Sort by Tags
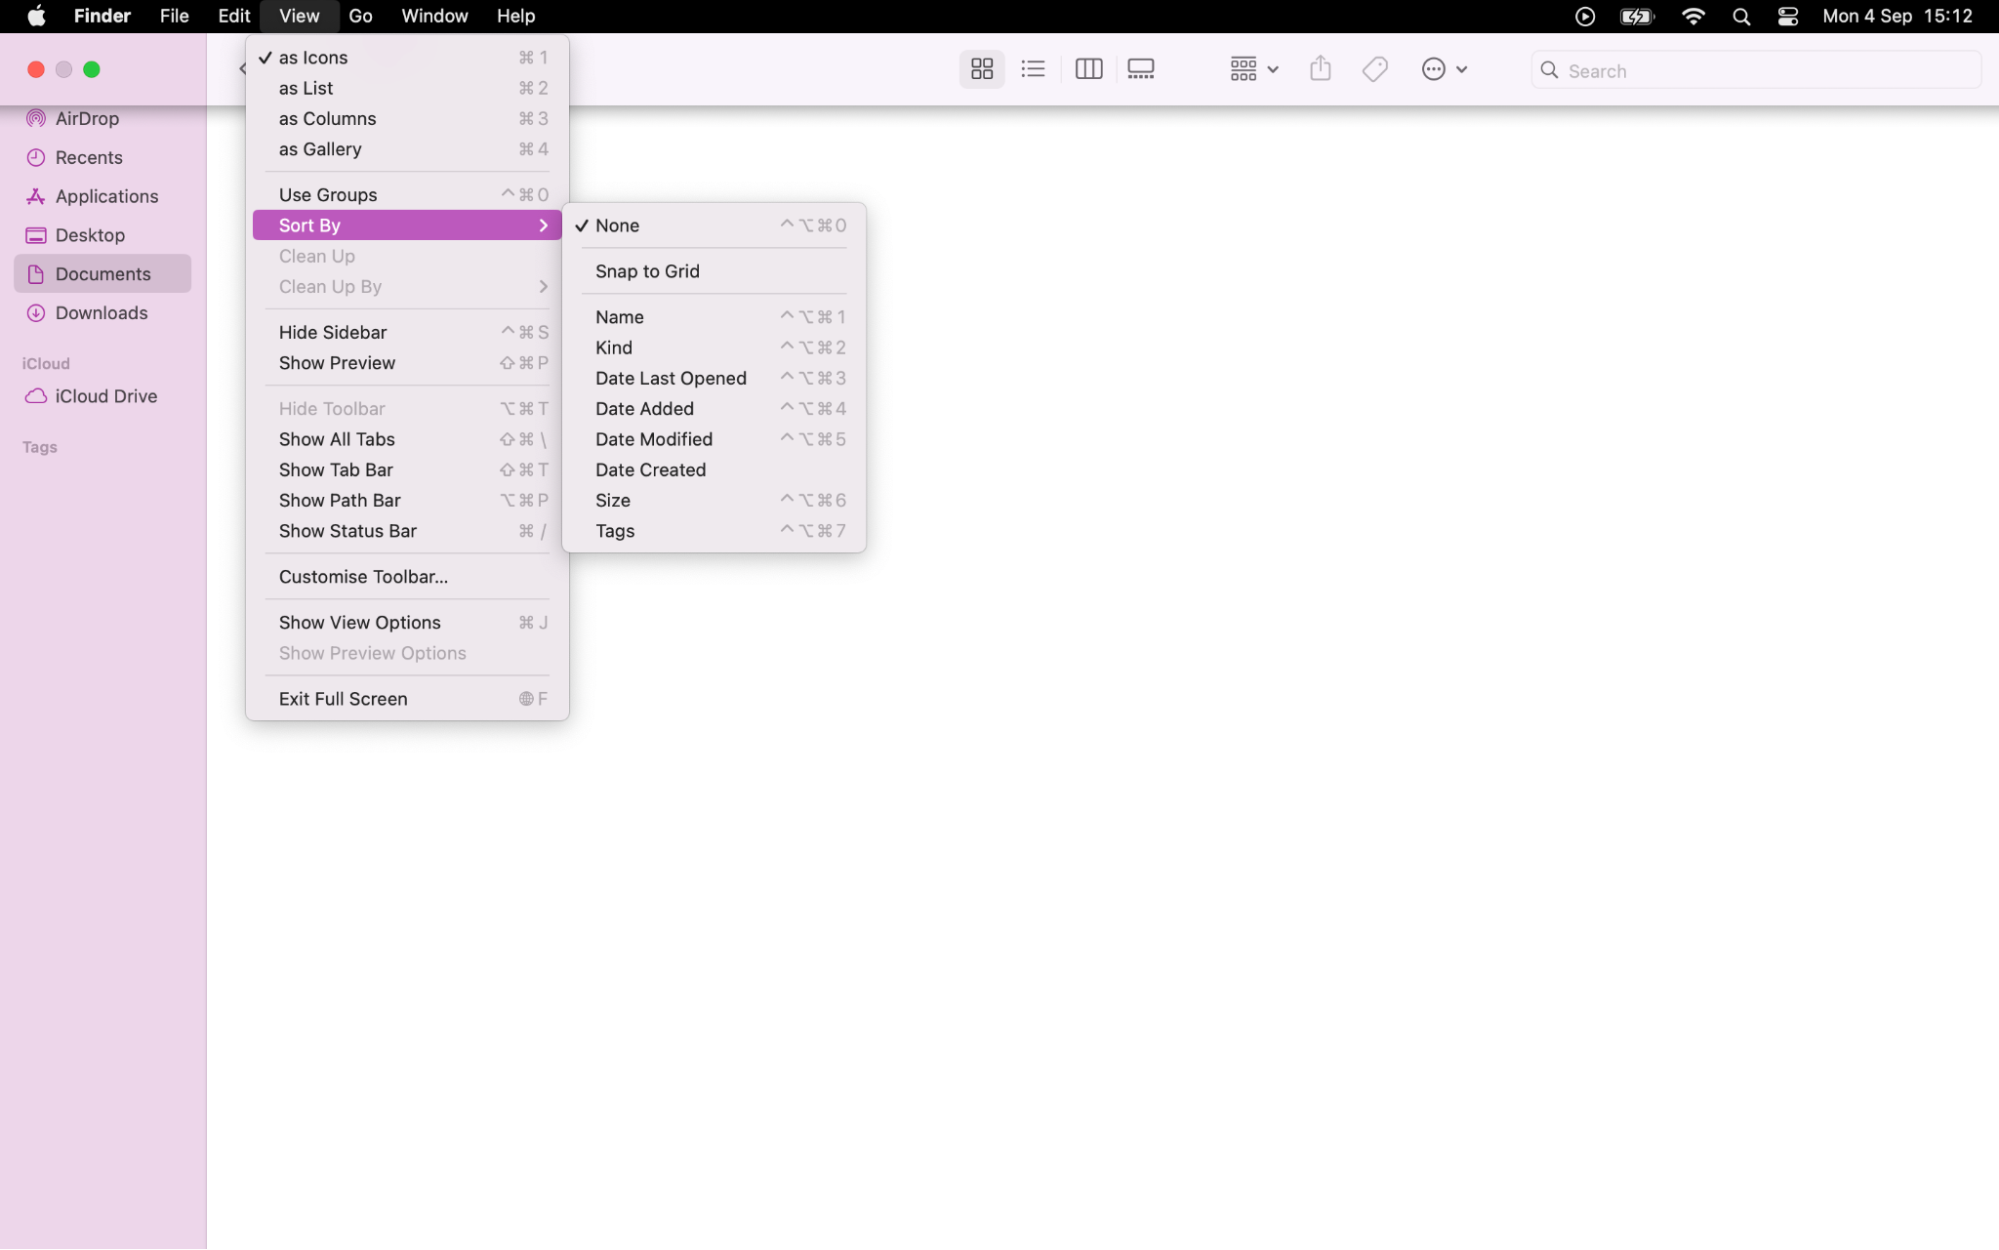The height and width of the screenshot is (1250, 1999). click(x=714, y=531)
